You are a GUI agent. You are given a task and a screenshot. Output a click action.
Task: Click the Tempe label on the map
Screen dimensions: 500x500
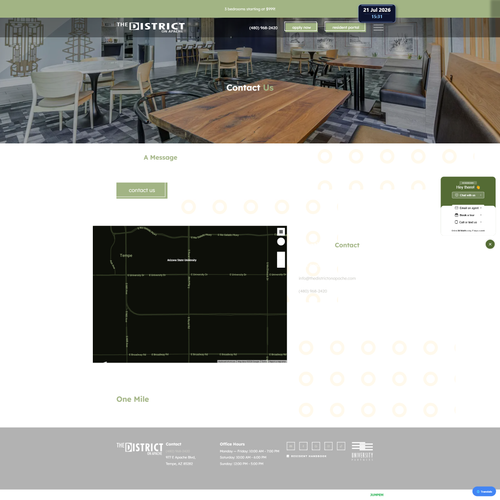point(126,255)
